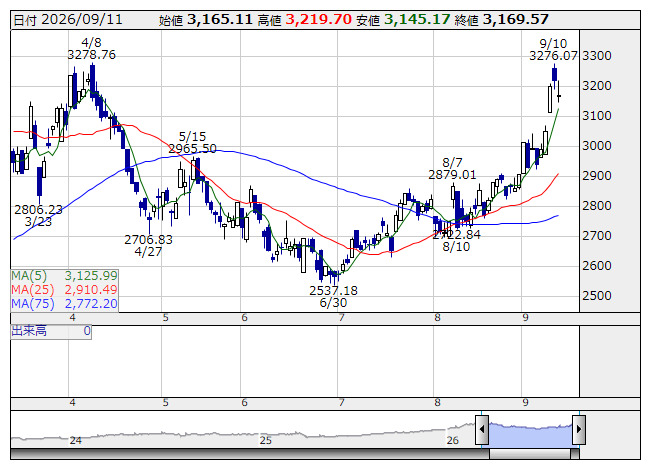Viewport: 653px width, 470px height.
Task: Click the 始値 3,165.11 opening value
Action: pos(206,20)
